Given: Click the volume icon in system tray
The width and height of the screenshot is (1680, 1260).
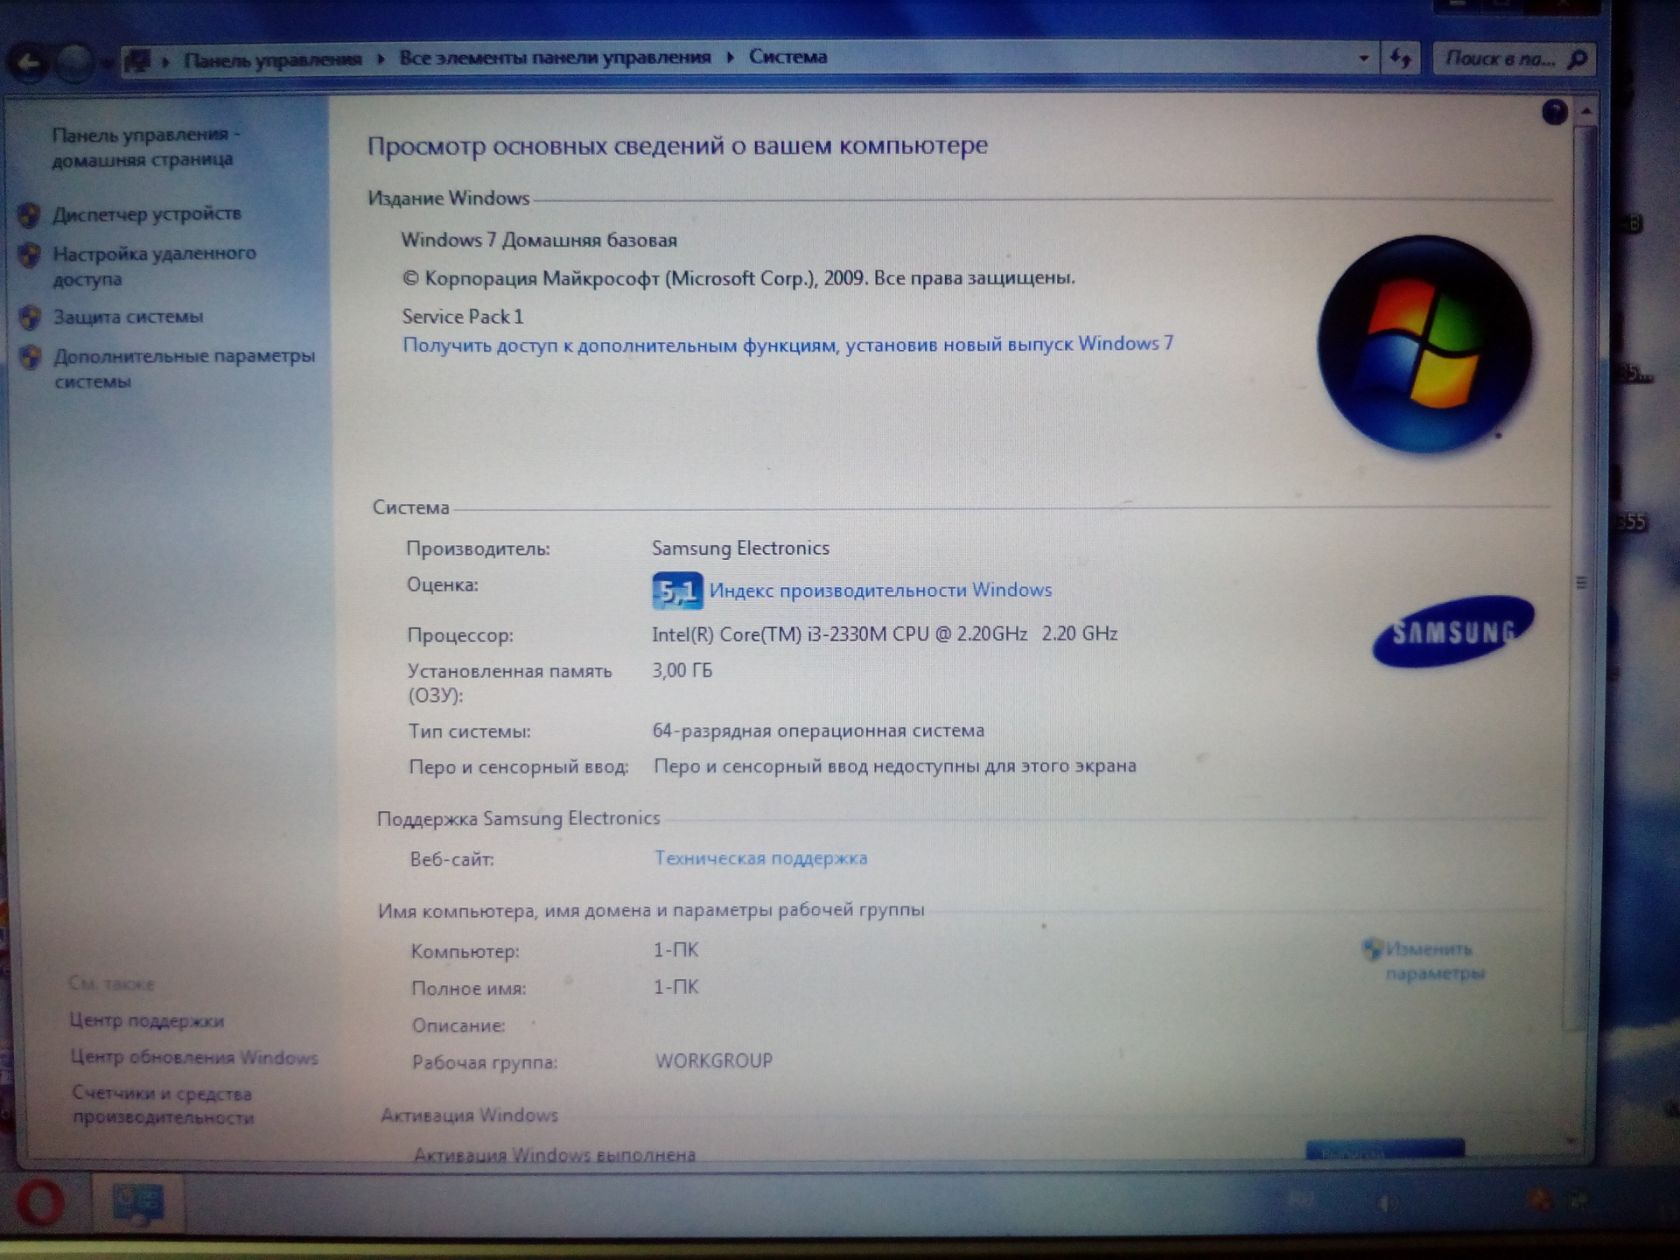Looking at the screenshot, I should pyautogui.click(x=1388, y=1203).
